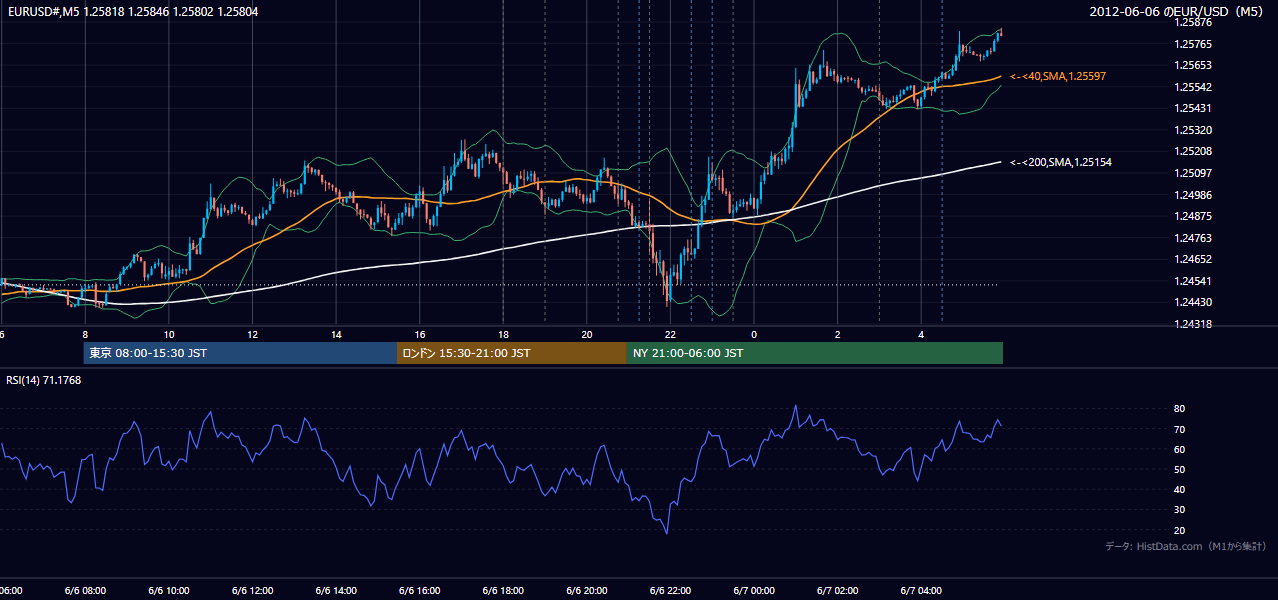Click hour tick 0 under price chart
1278x600 pixels.
click(x=754, y=335)
